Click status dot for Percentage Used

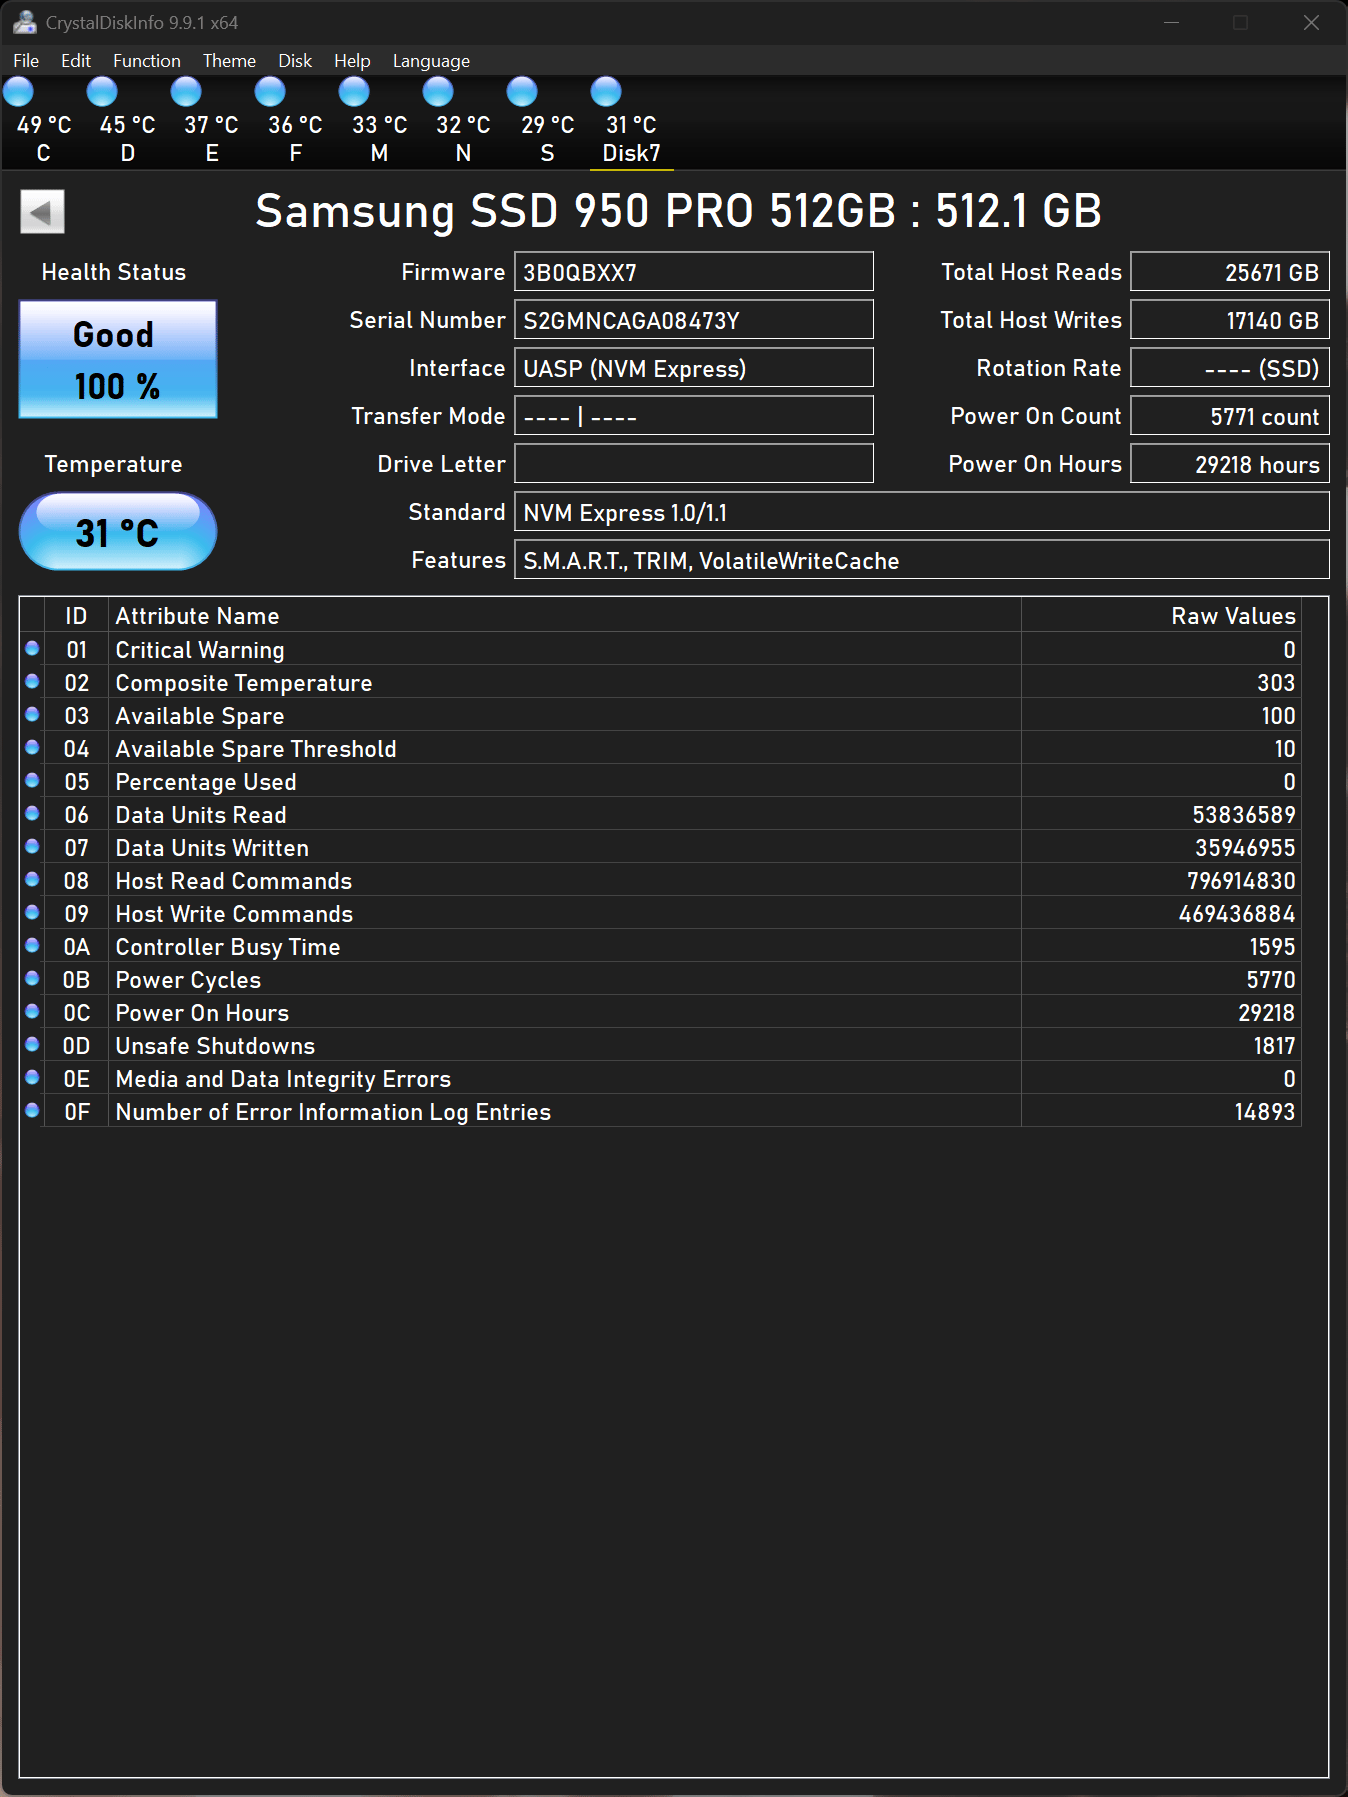click(32, 780)
